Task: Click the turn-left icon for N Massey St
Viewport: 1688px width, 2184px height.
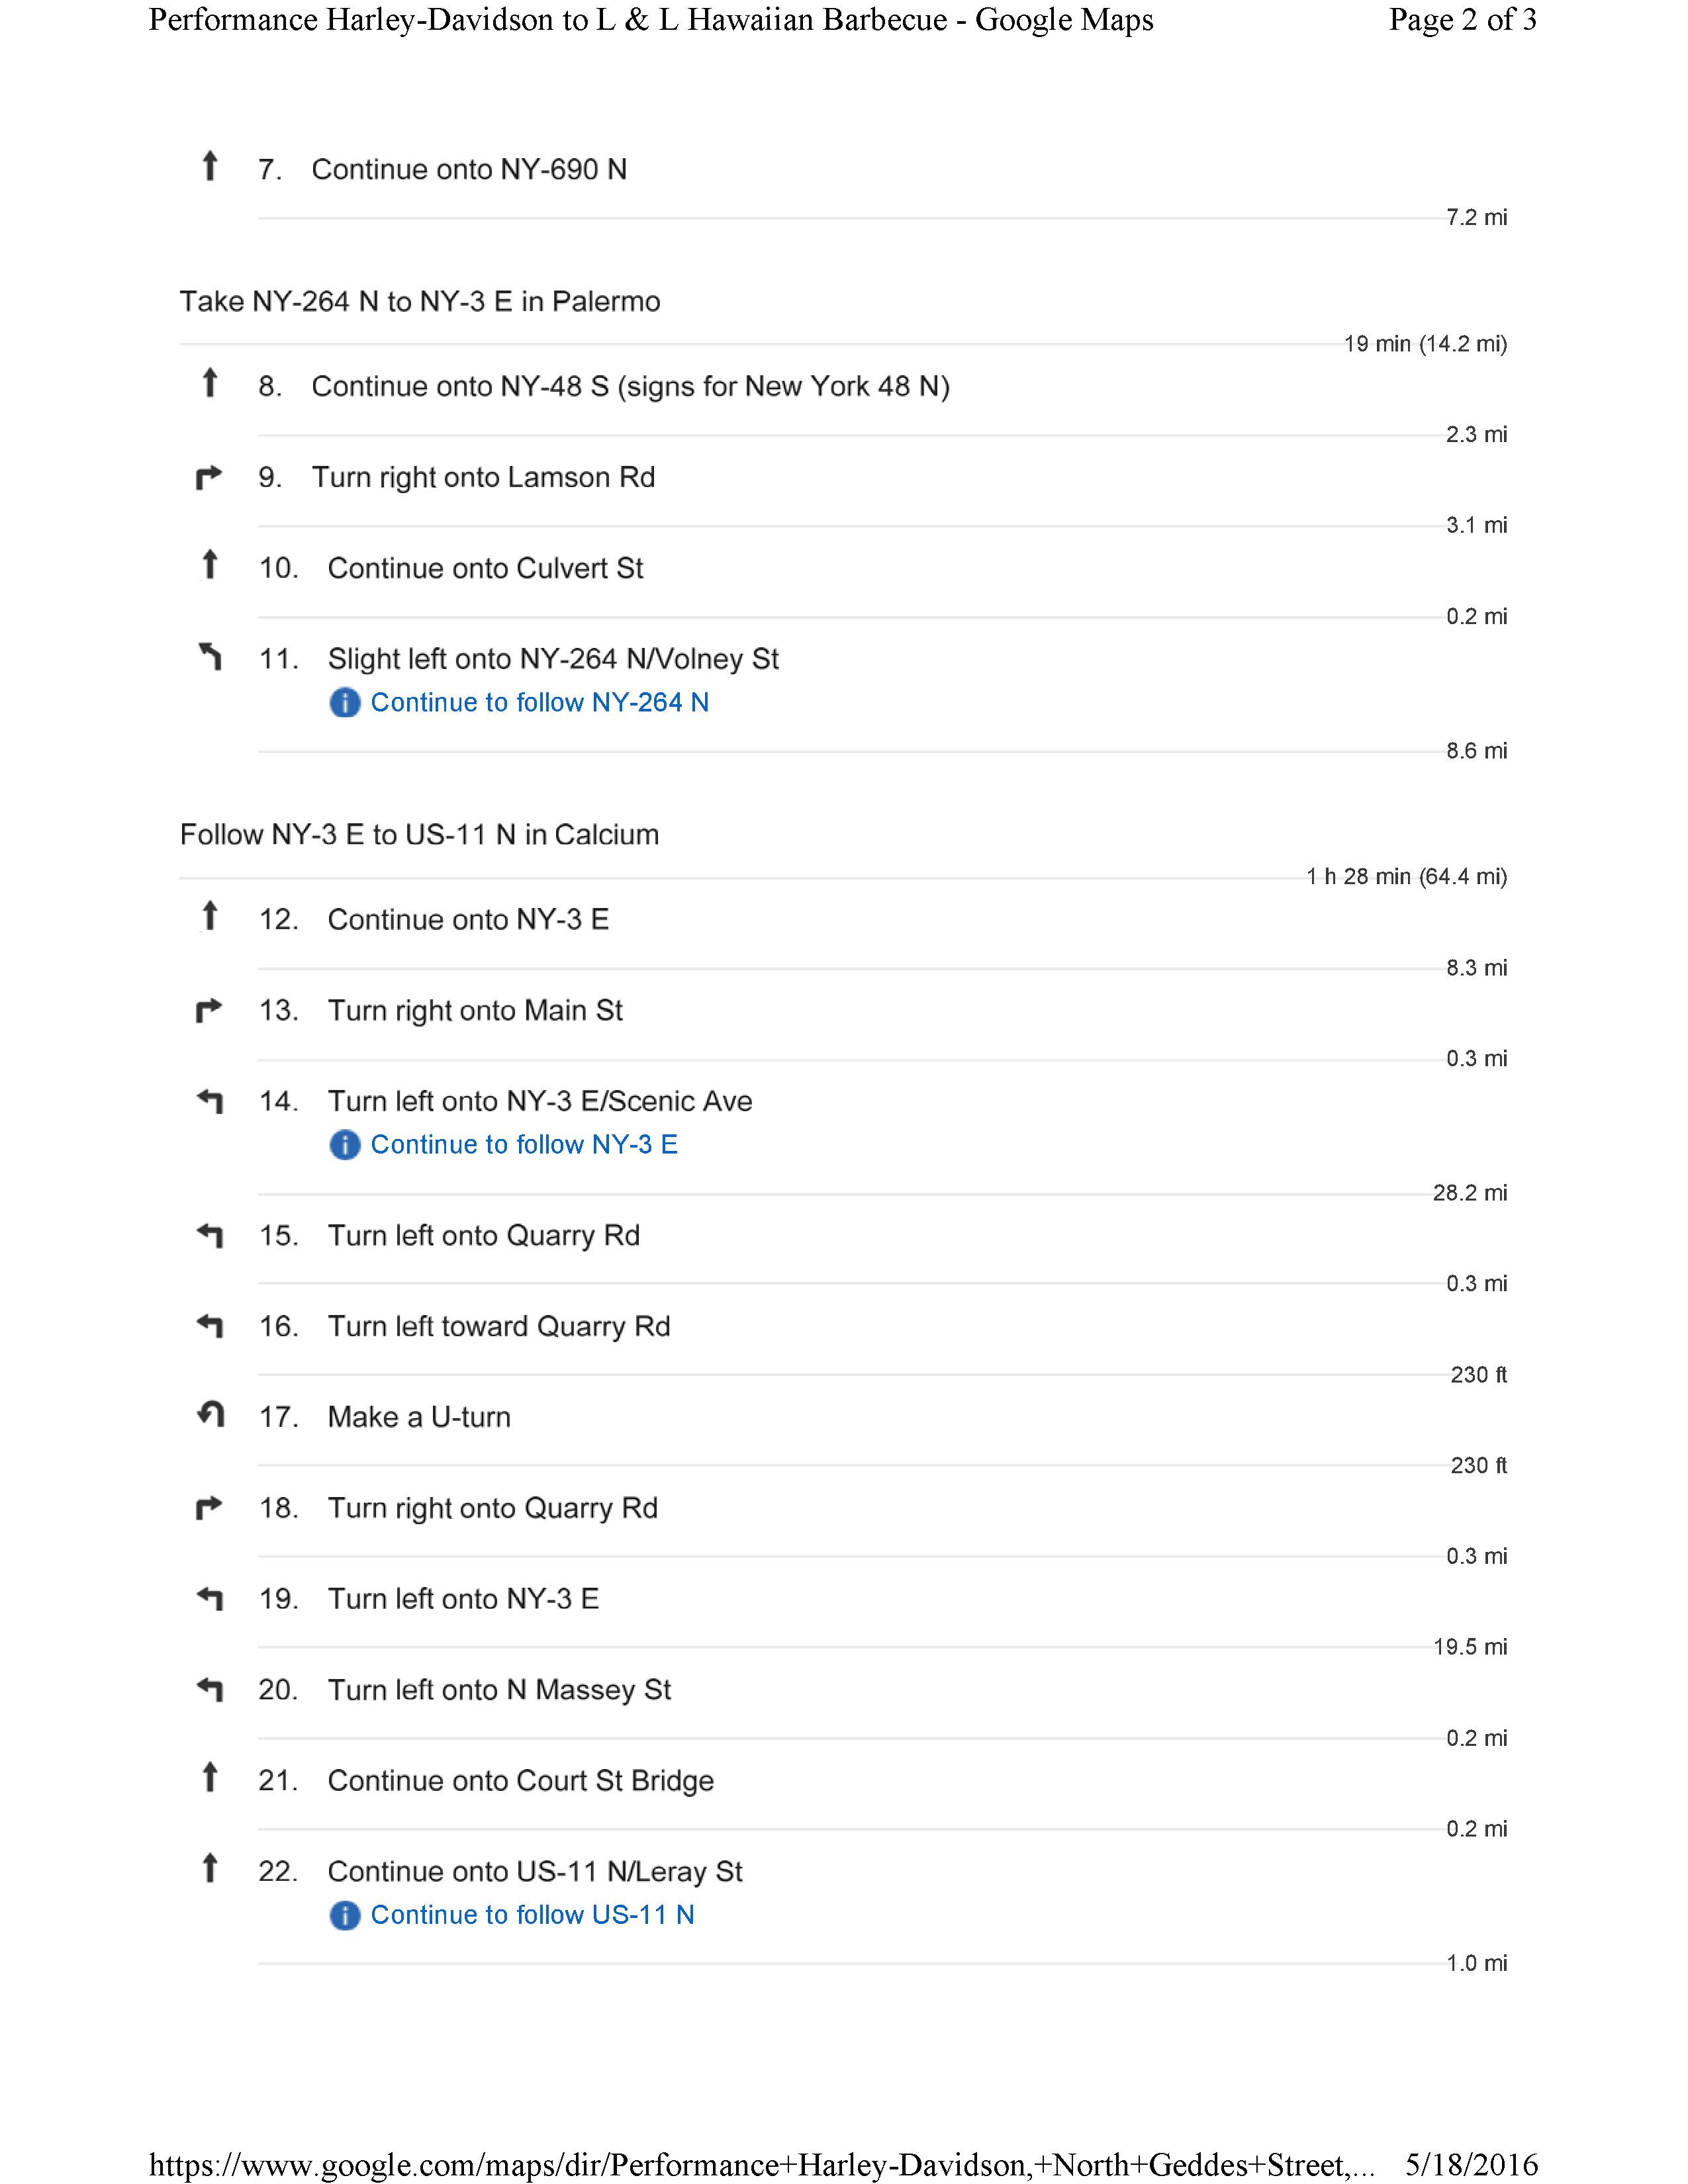Action: point(209,1690)
